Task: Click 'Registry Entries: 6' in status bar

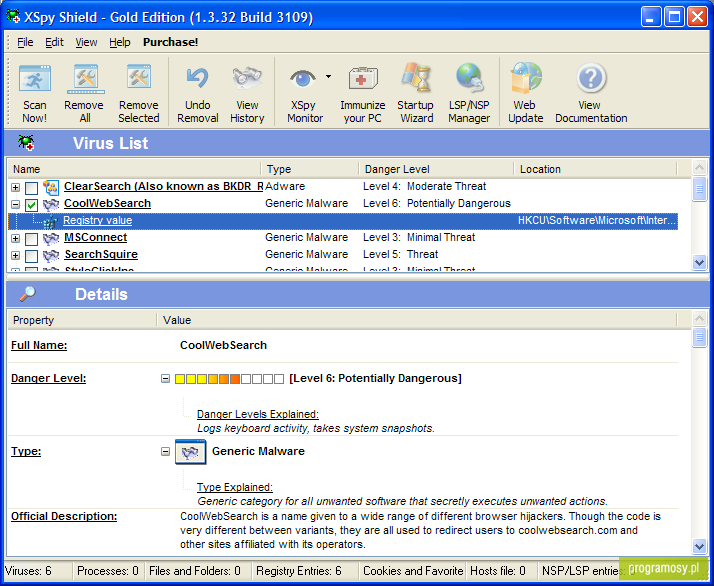Action: click(304, 571)
